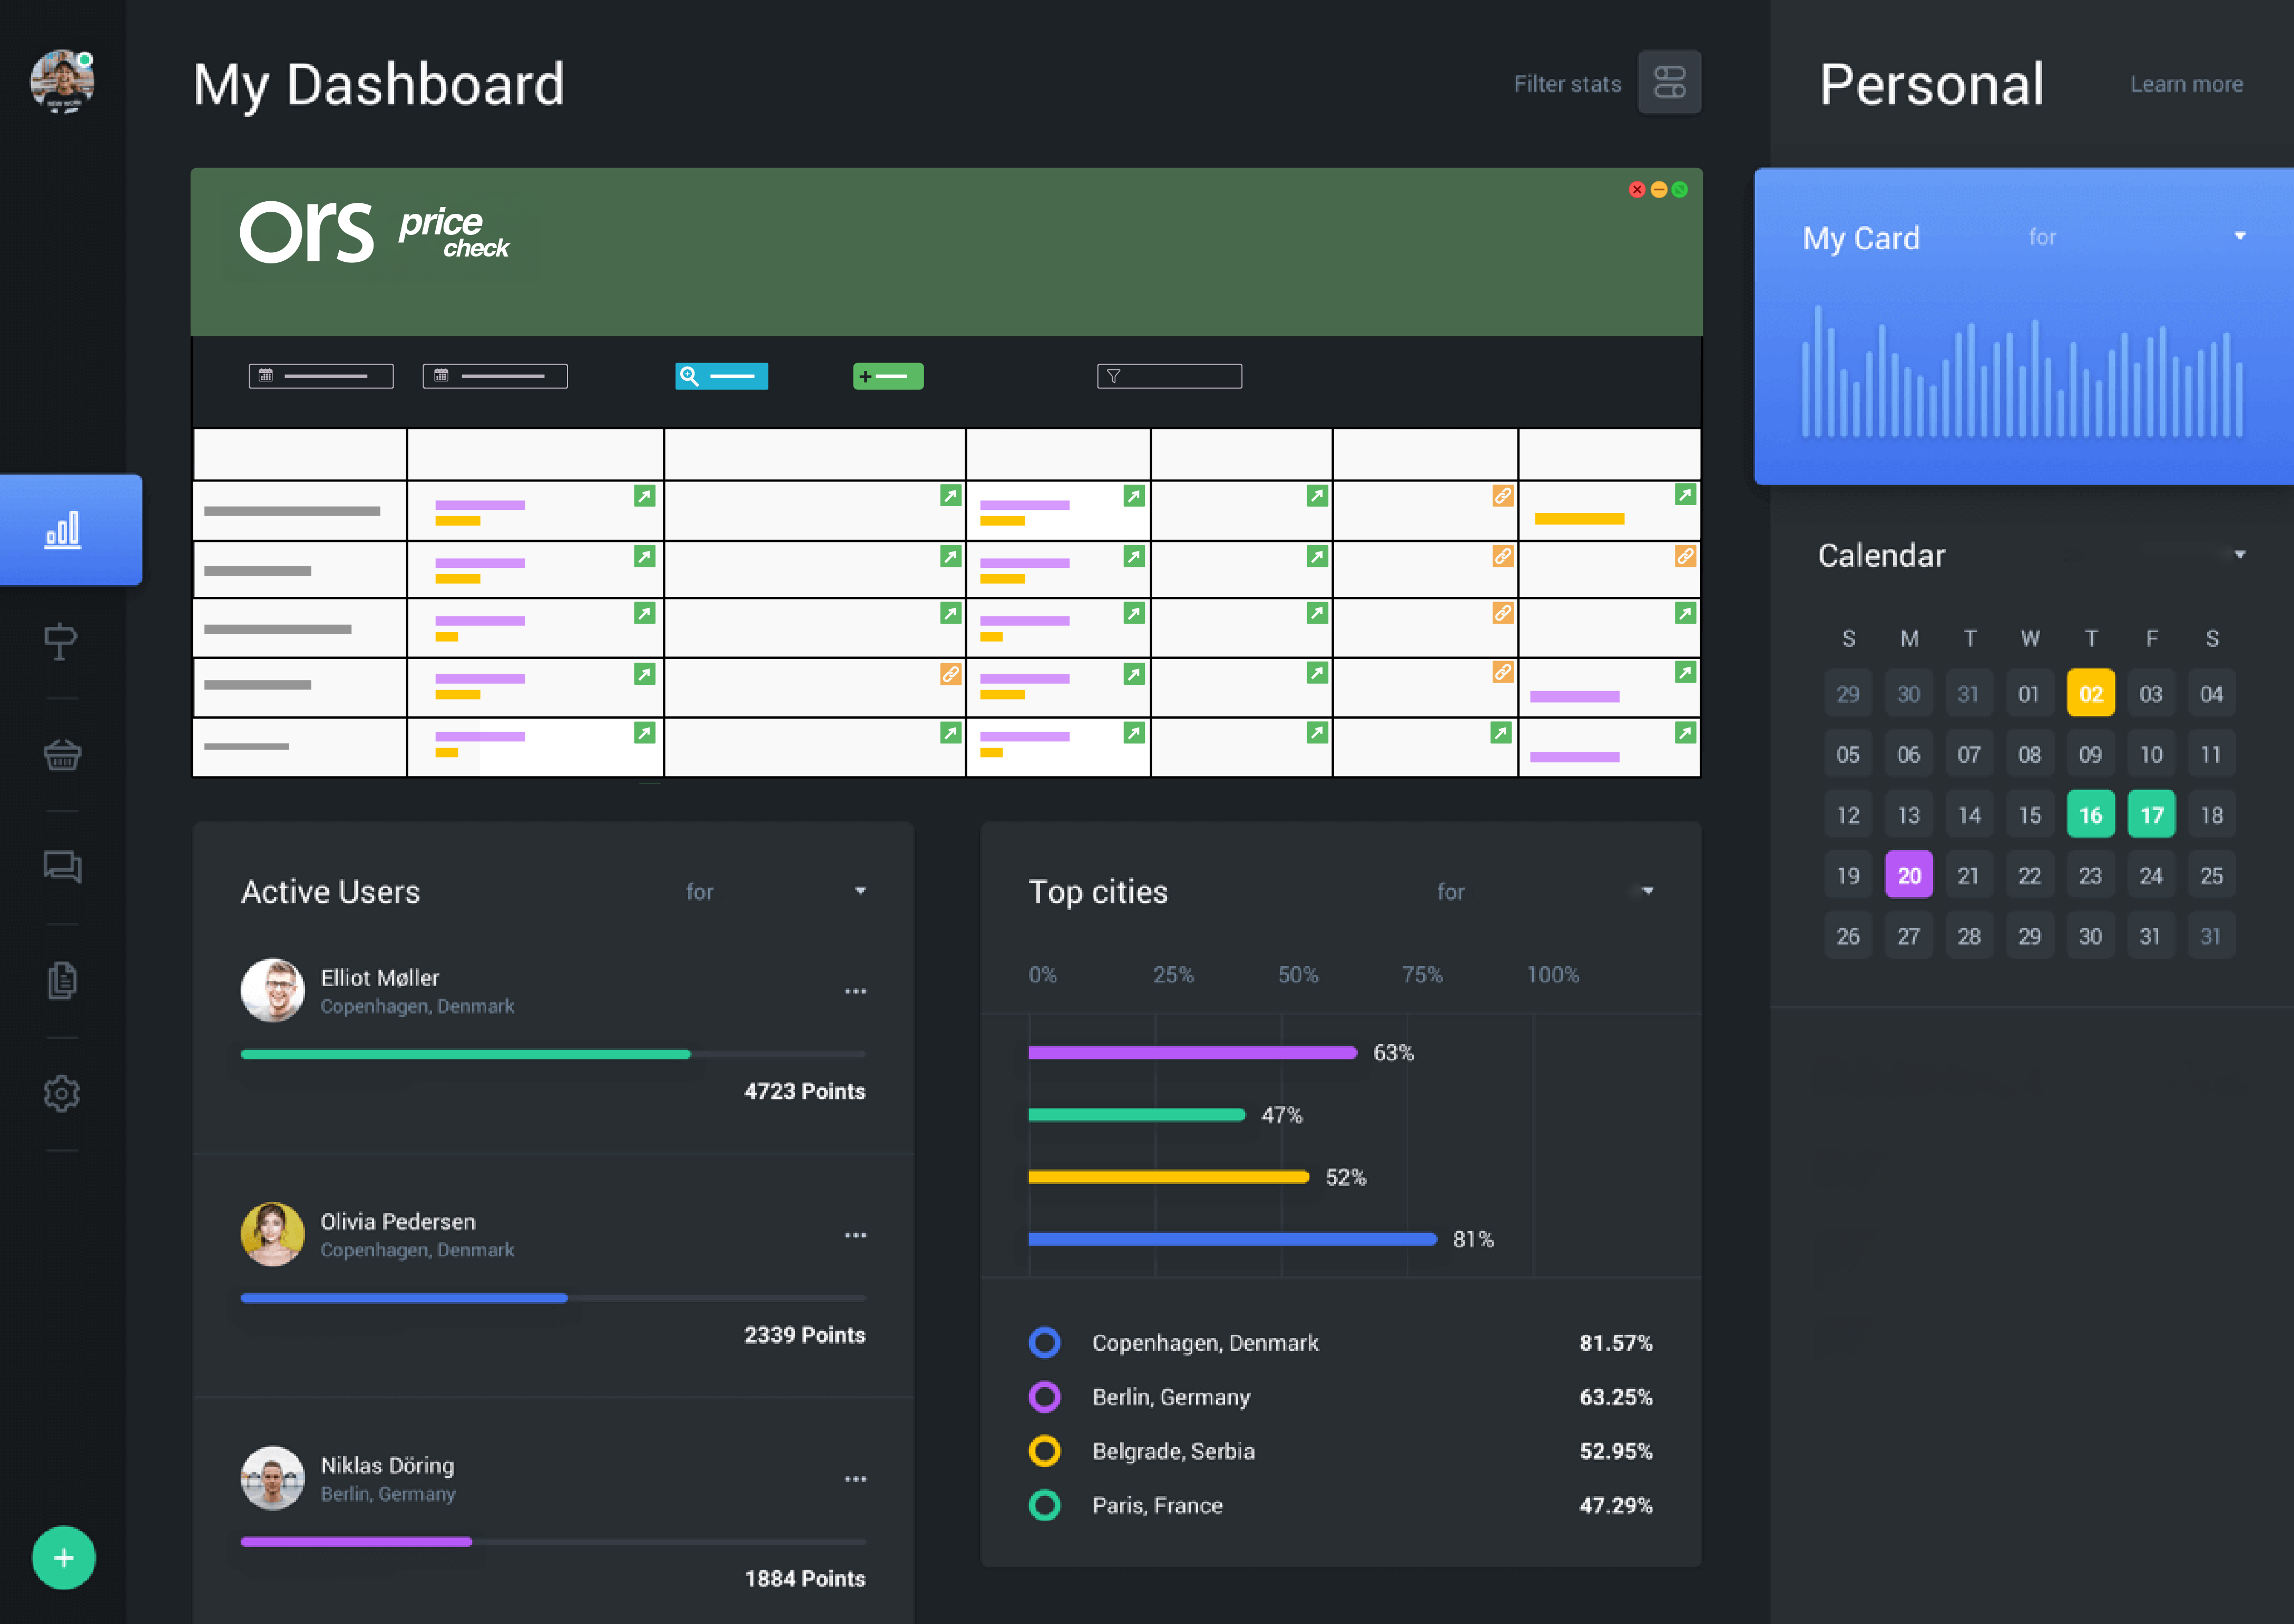Image resolution: width=2294 pixels, height=1624 pixels.
Task: Click Elliot Møller's green progress bar
Action: click(x=465, y=1054)
